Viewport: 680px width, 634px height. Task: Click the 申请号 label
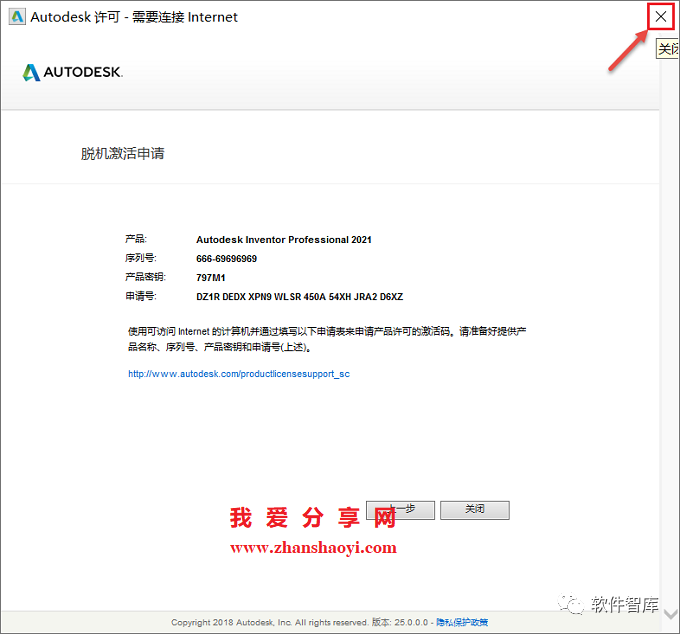click(141, 296)
